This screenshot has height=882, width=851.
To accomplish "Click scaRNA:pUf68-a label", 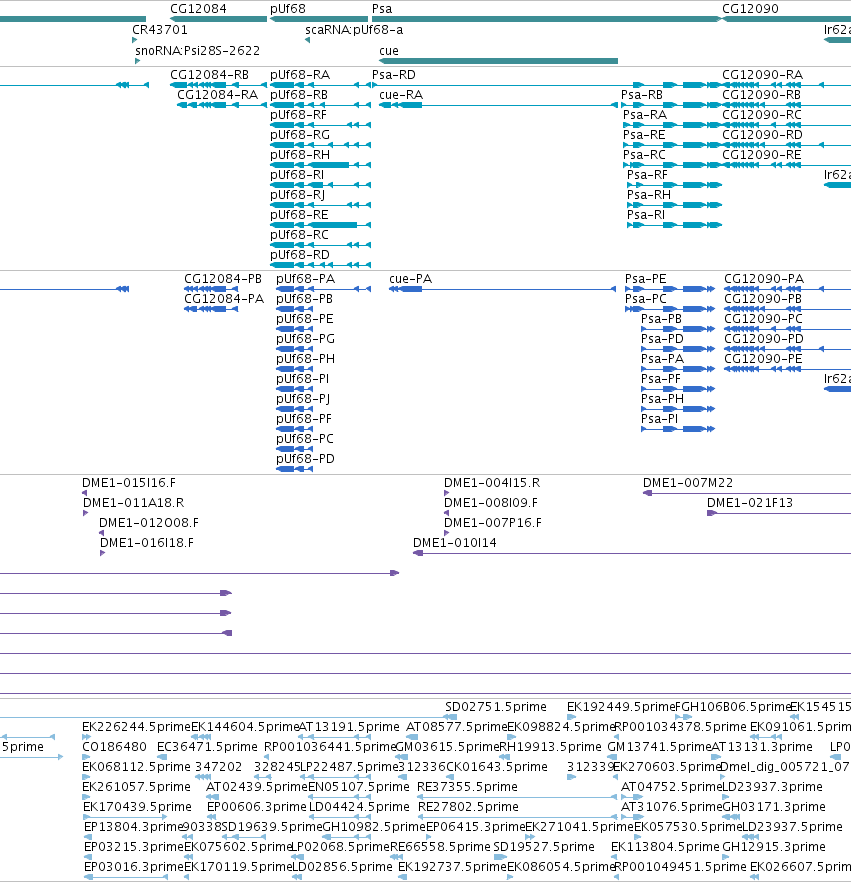I will click(x=354, y=30).
